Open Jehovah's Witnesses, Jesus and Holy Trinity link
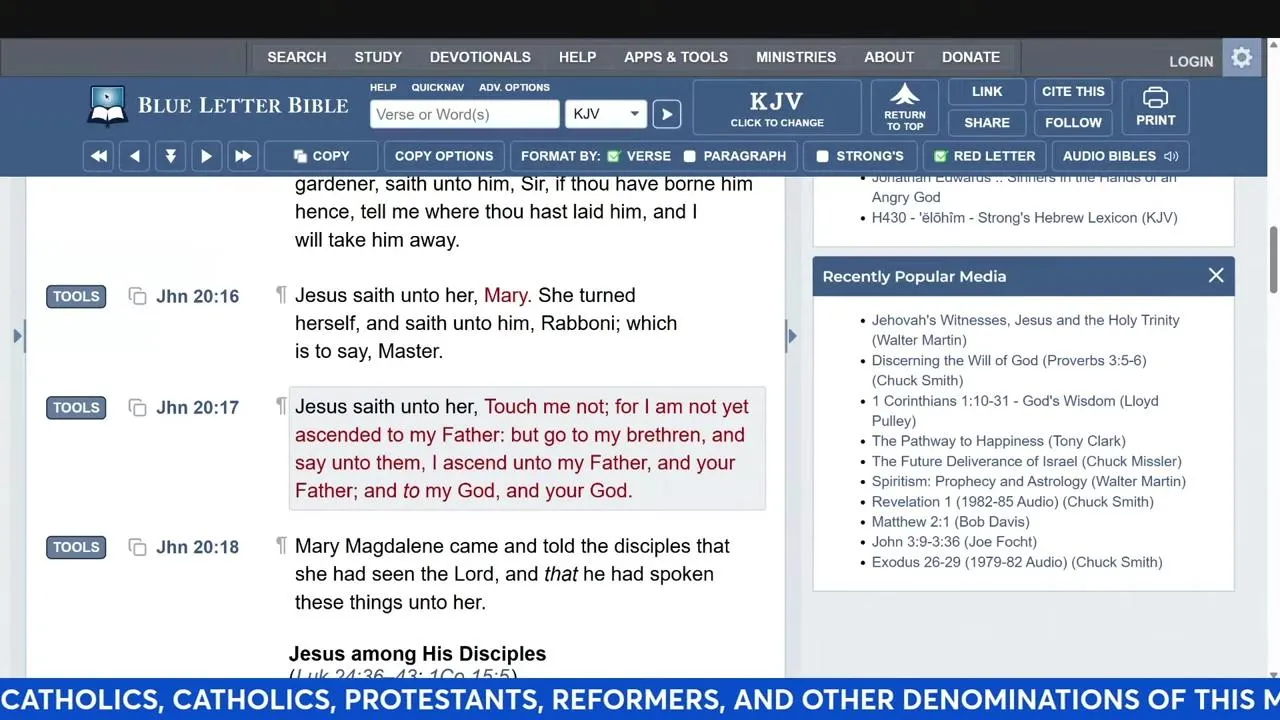 pyautogui.click(x=1025, y=330)
